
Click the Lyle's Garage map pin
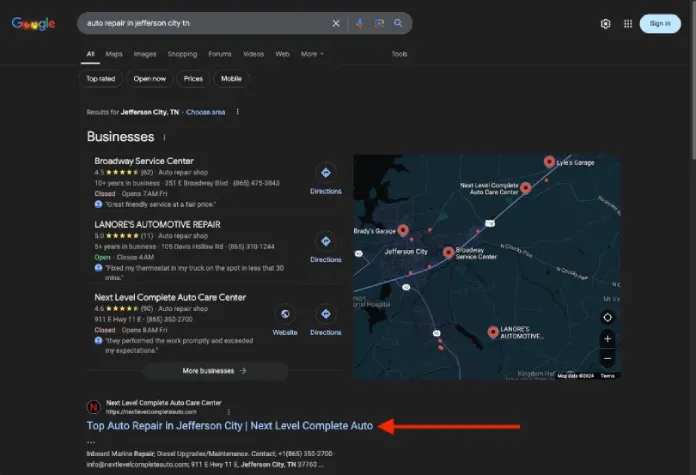[549, 162]
